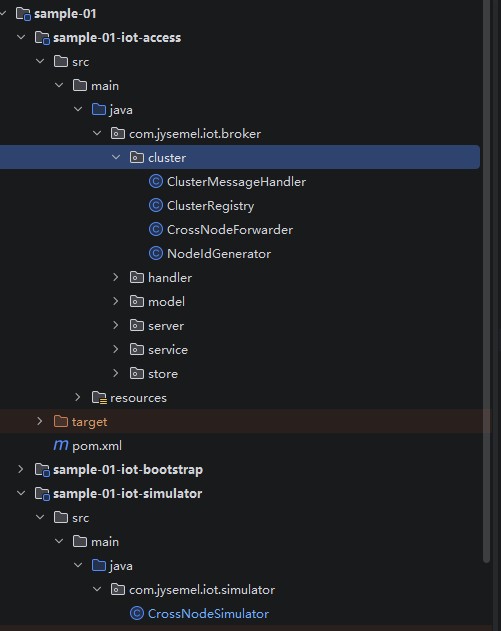Click the sample-01-iot-bootstrap module icon

click(42, 470)
